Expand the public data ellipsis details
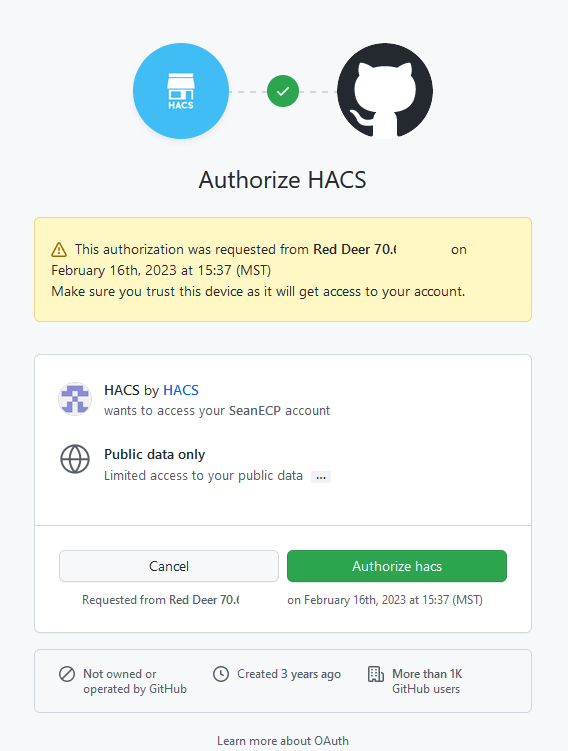 click(321, 477)
